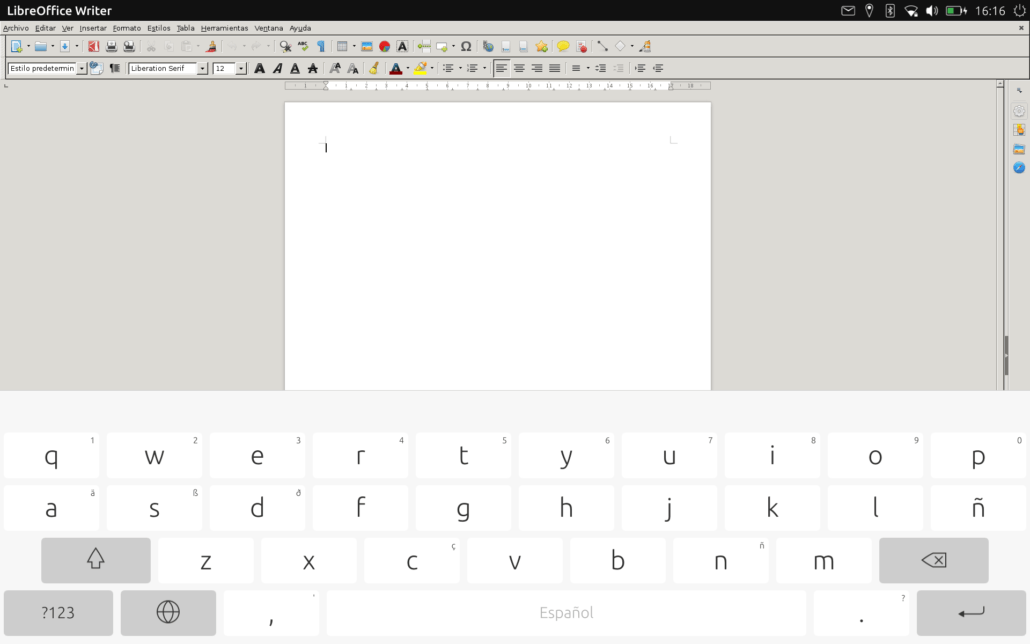
Task: Open highlighting color dropdown arrow
Action: tap(432, 68)
